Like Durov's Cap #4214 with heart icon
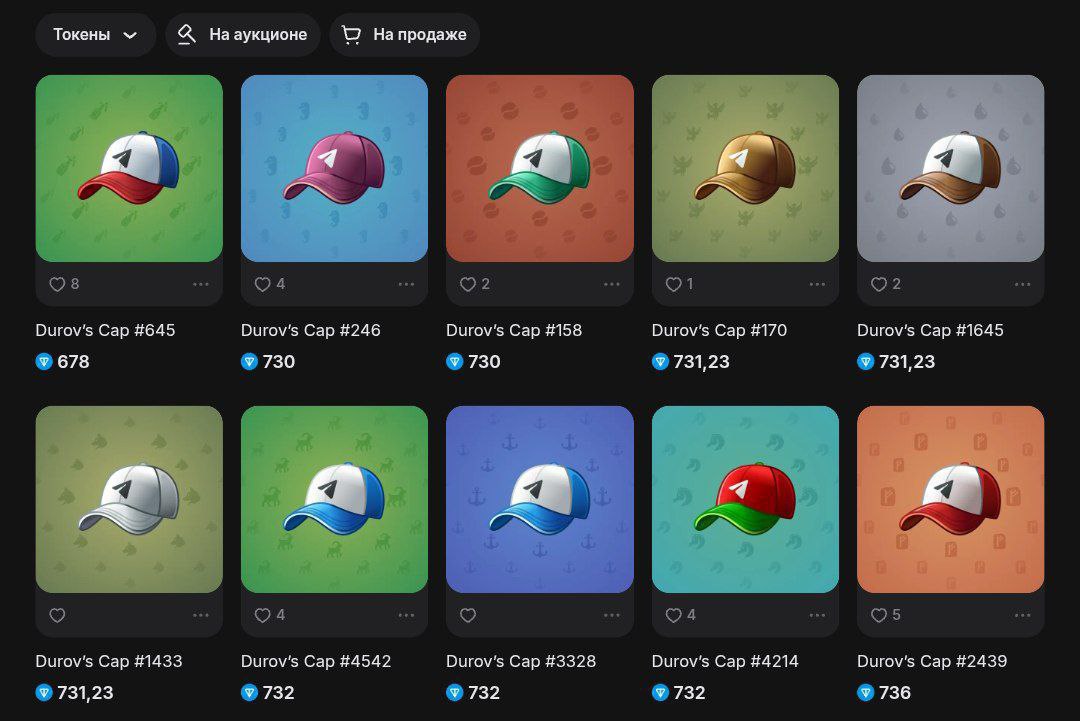Screen dimensions: 1080x721 point(674,615)
